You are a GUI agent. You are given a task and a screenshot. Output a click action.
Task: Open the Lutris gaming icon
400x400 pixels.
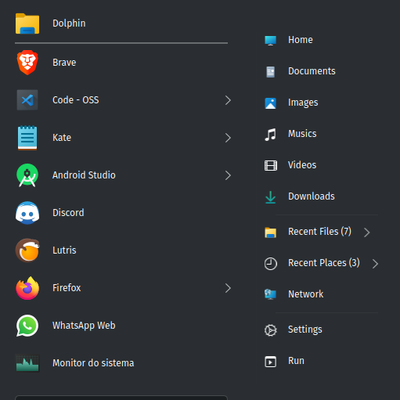[27, 250]
